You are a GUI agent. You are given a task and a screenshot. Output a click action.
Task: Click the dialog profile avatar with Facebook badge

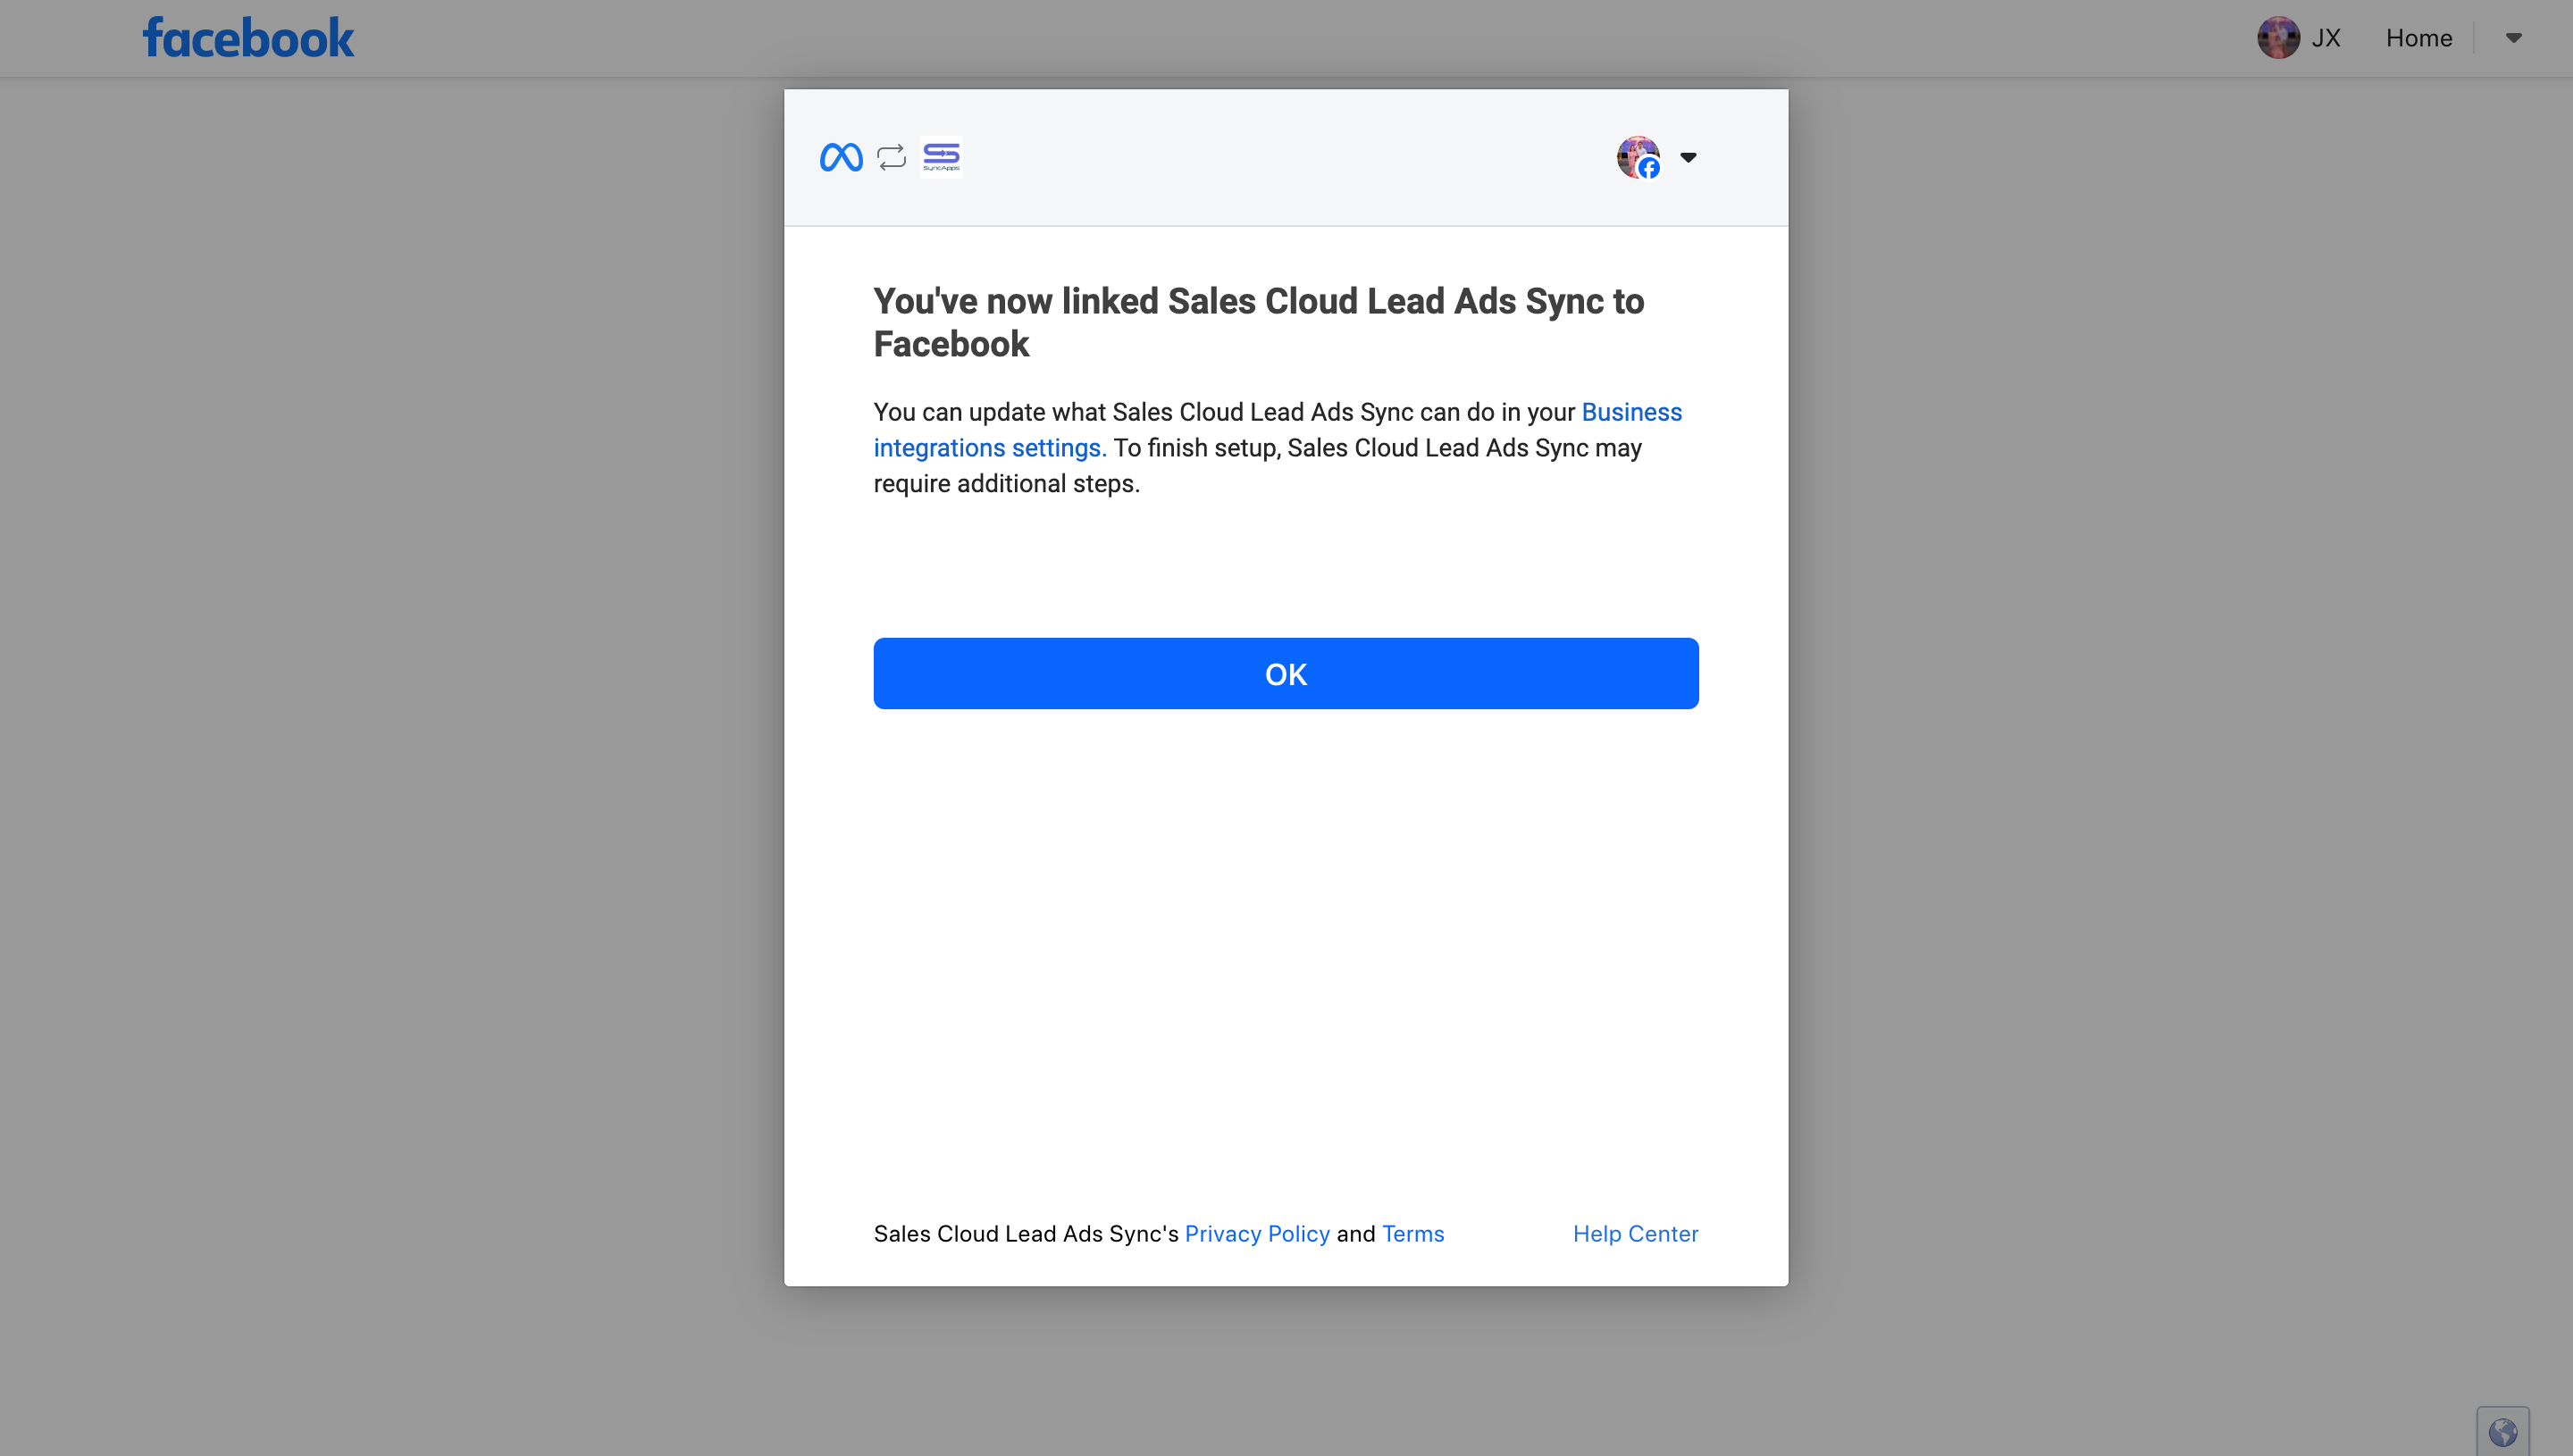pyautogui.click(x=1638, y=157)
